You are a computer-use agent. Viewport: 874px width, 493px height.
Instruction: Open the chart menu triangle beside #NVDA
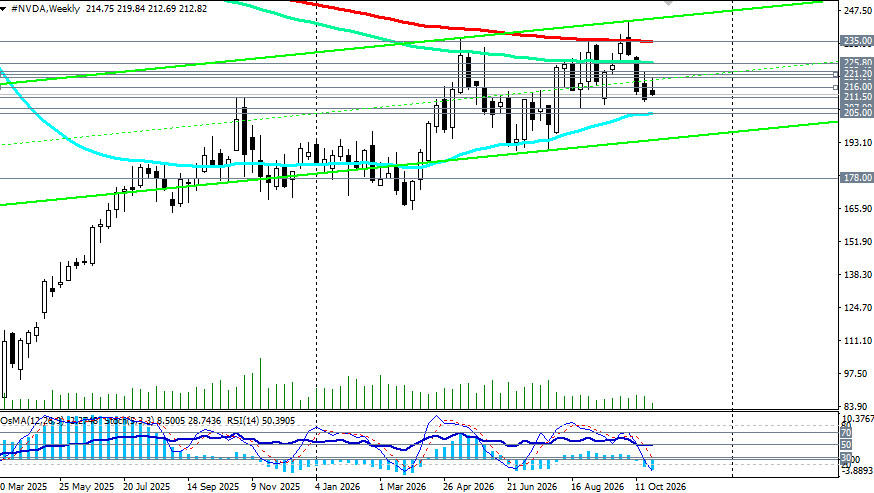[3, 9]
